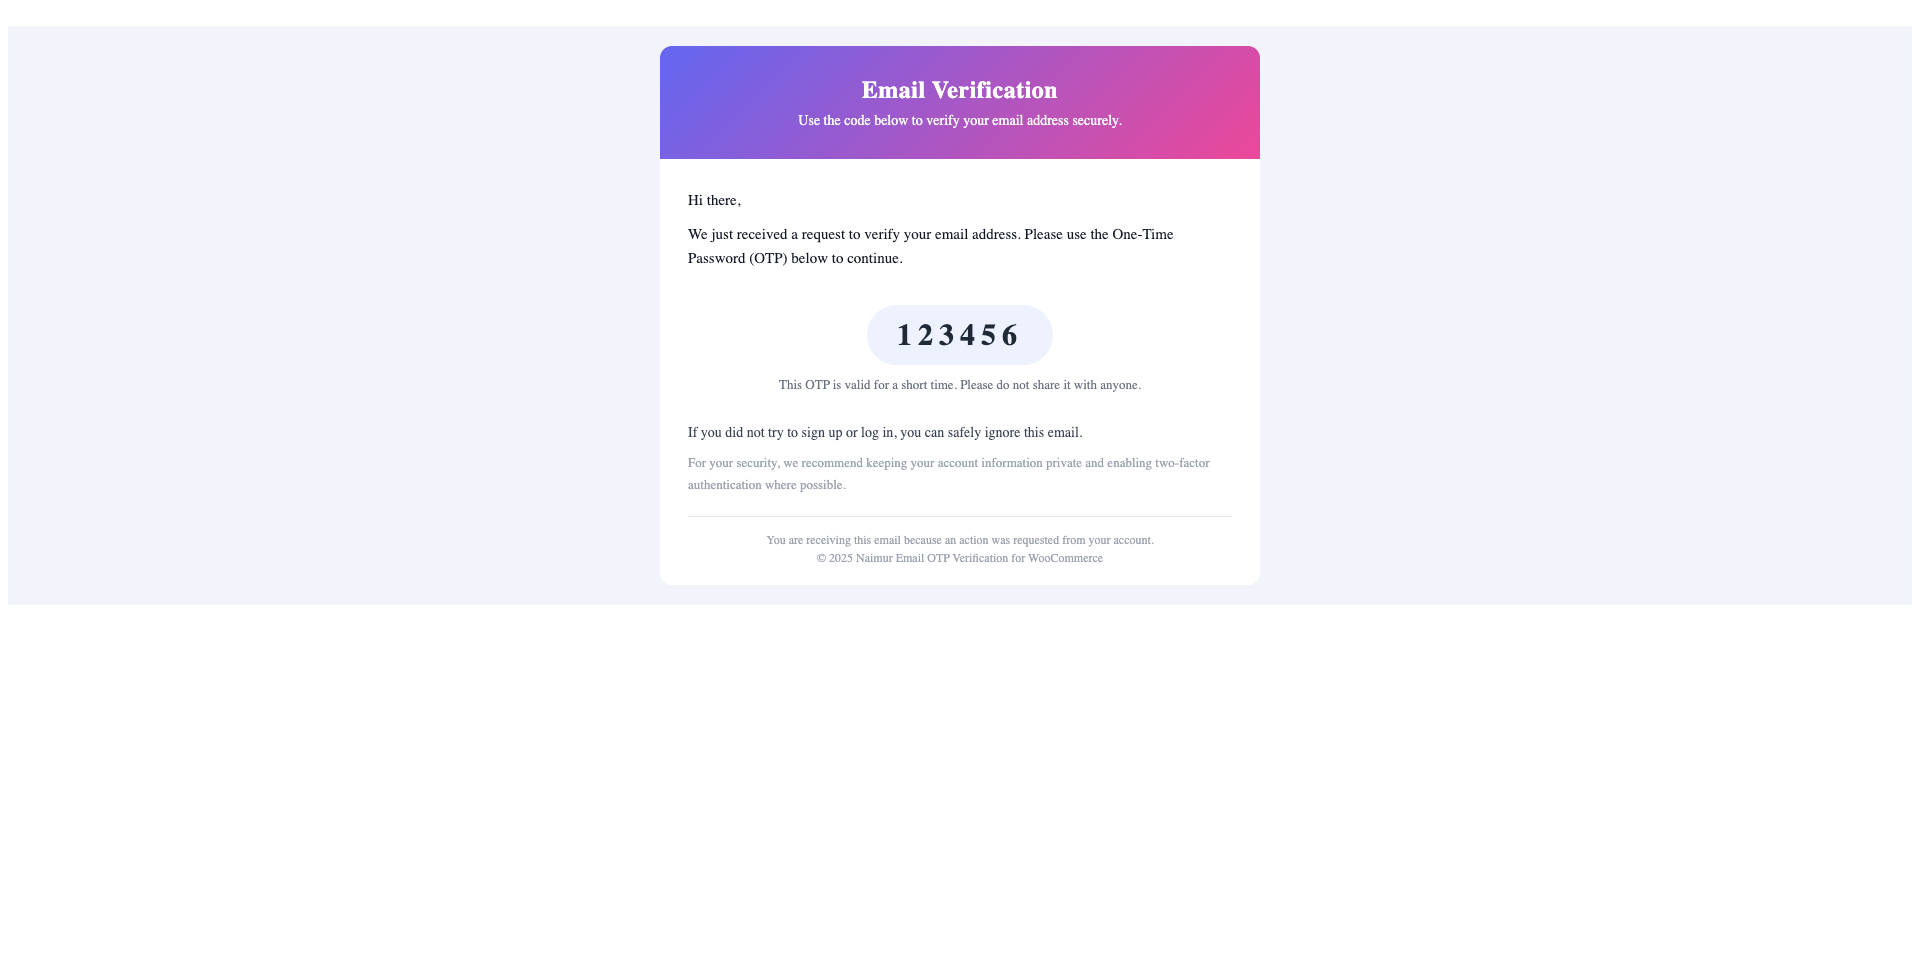Click the digit 6 in OTP code

1010,336
